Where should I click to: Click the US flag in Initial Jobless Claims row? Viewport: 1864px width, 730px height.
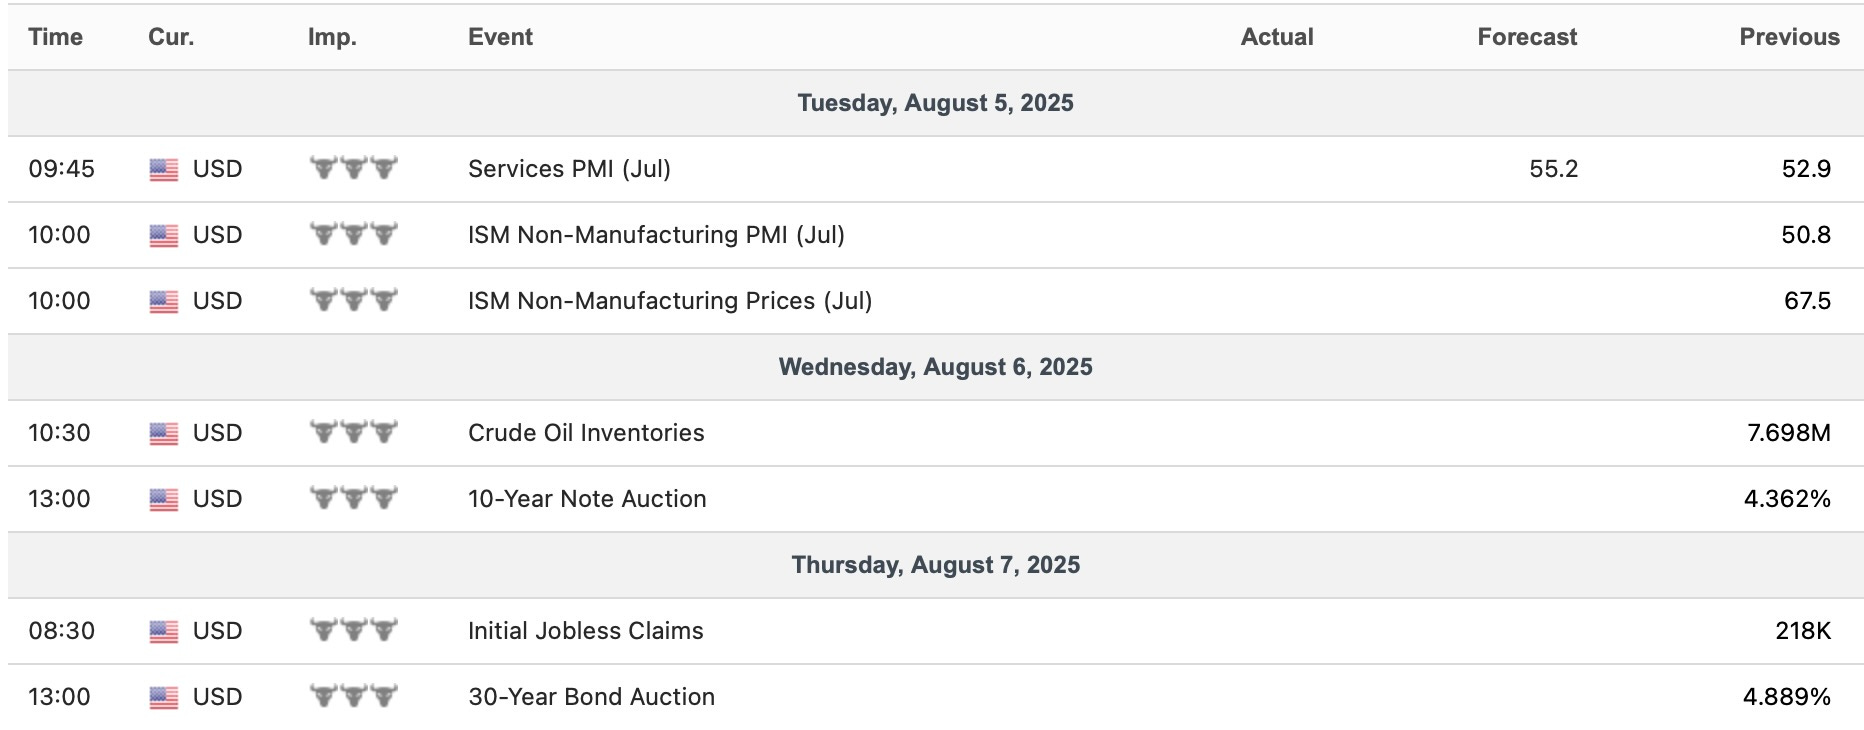click(164, 632)
